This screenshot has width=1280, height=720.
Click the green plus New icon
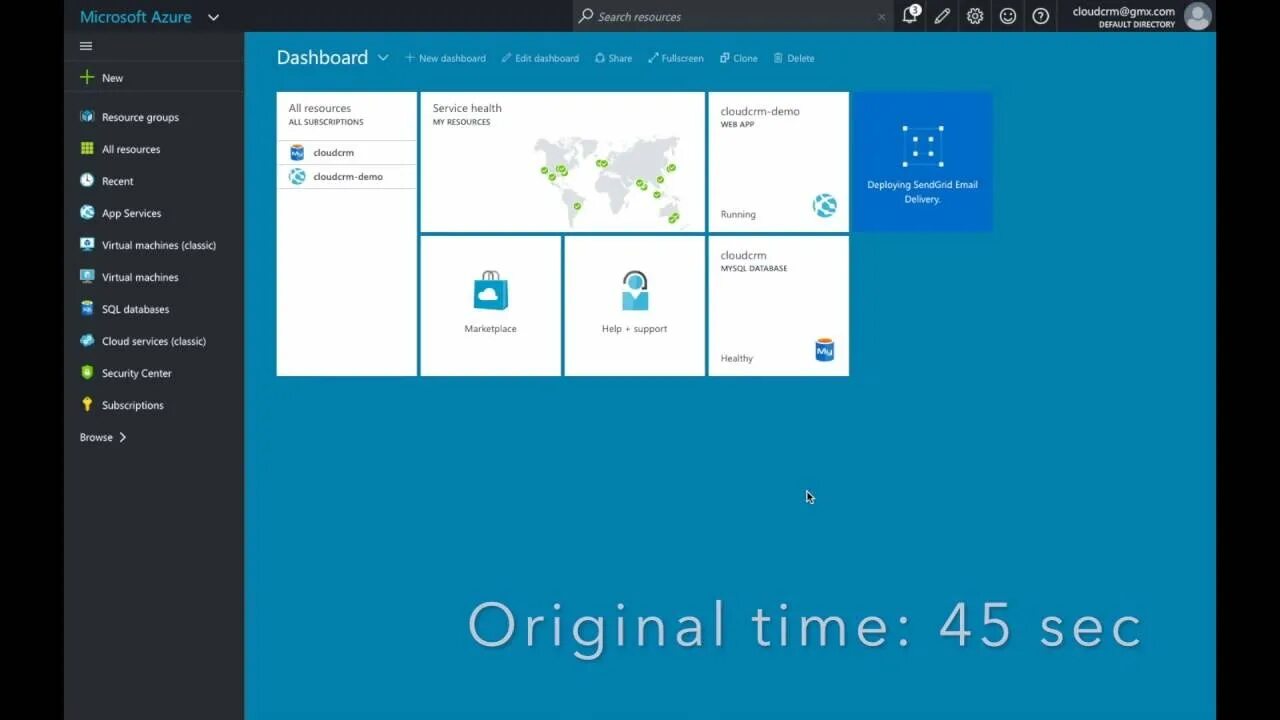[x=87, y=77]
